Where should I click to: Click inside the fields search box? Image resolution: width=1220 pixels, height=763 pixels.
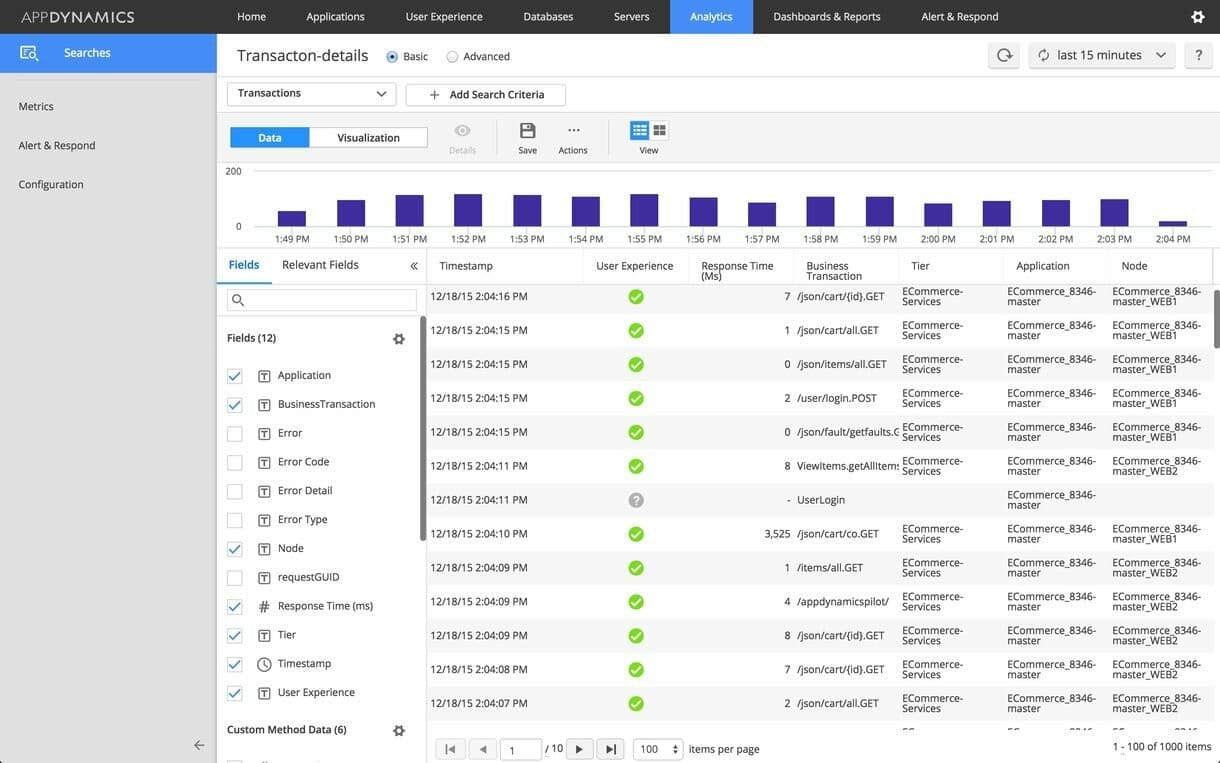click(320, 297)
